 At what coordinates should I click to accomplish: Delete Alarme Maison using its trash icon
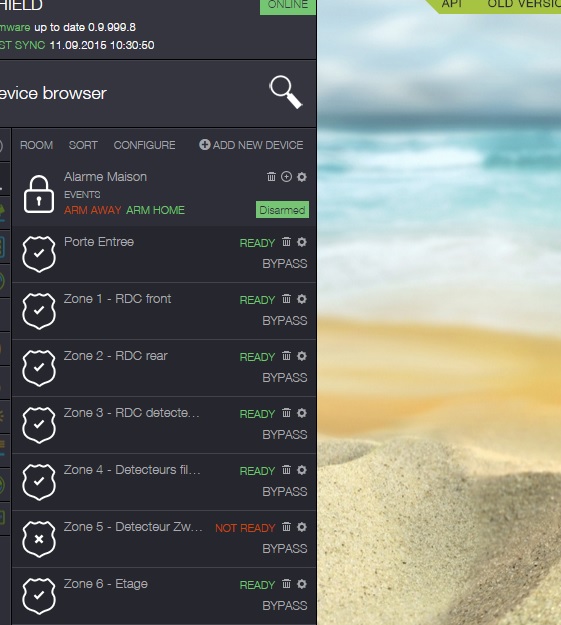point(271,177)
